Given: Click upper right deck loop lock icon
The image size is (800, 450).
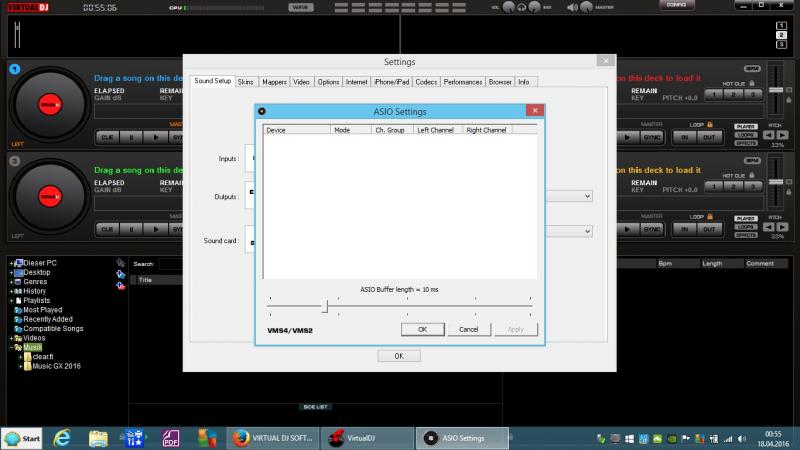Looking at the screenshot, I should coord(710,124).
